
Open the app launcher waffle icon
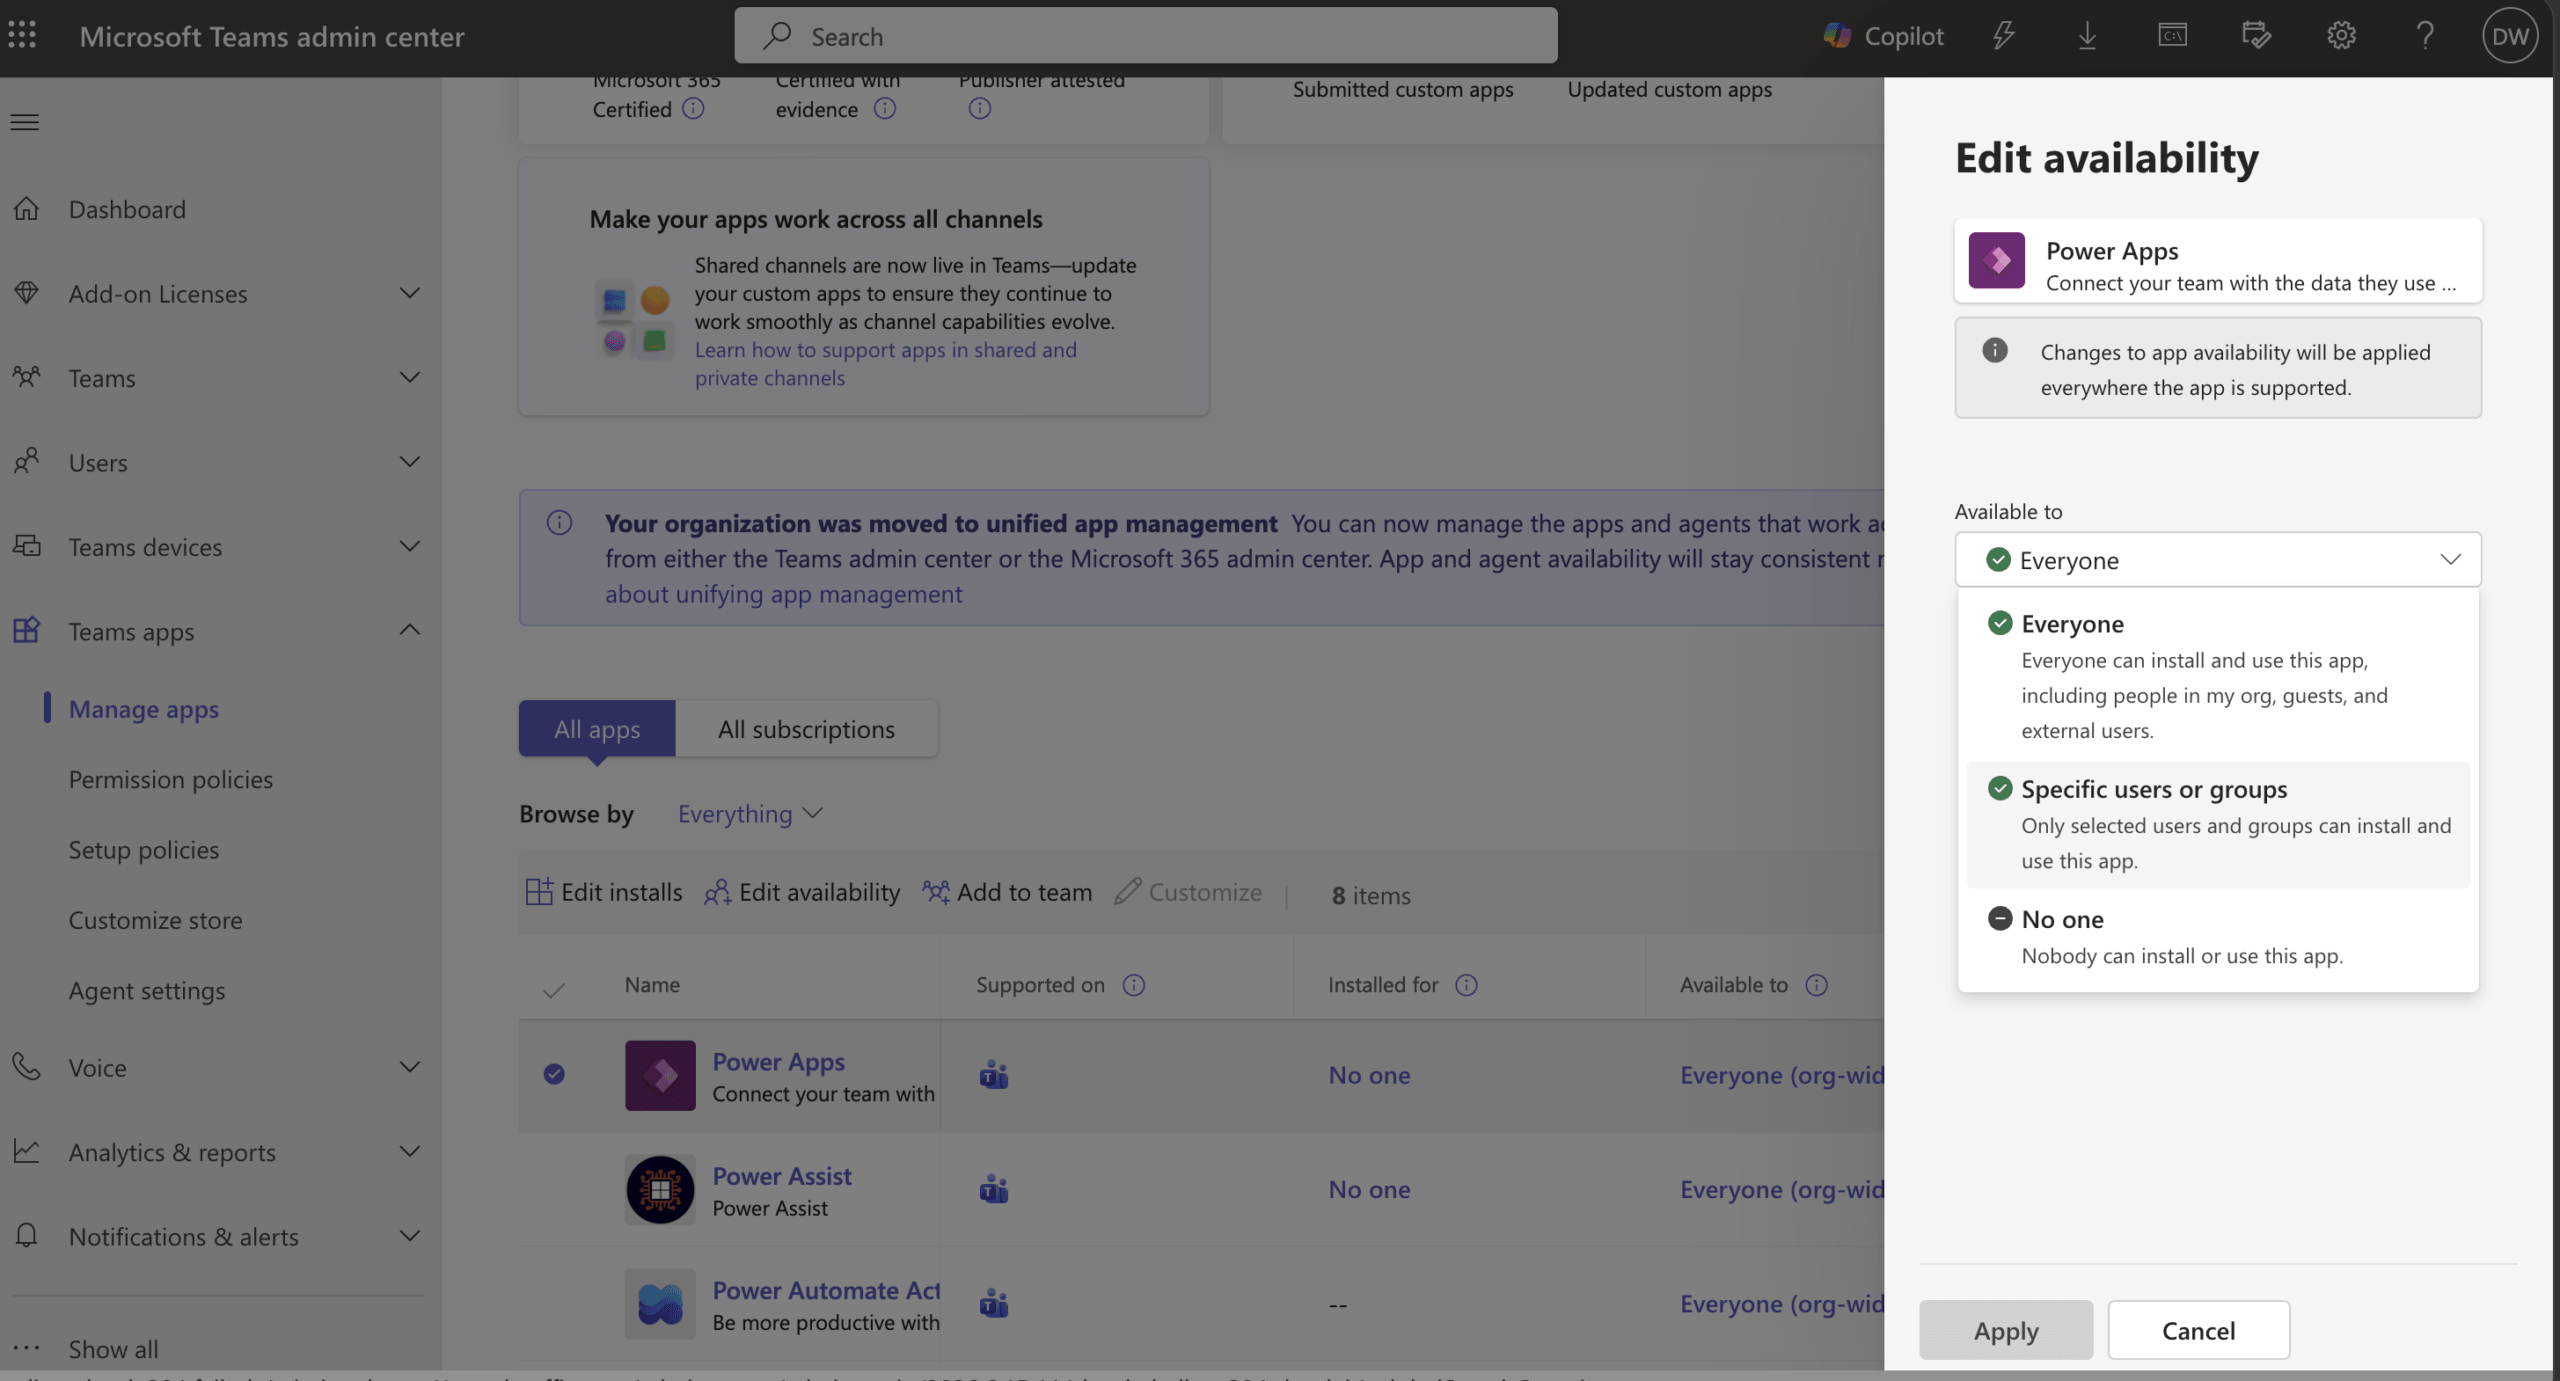pos(22,36)
